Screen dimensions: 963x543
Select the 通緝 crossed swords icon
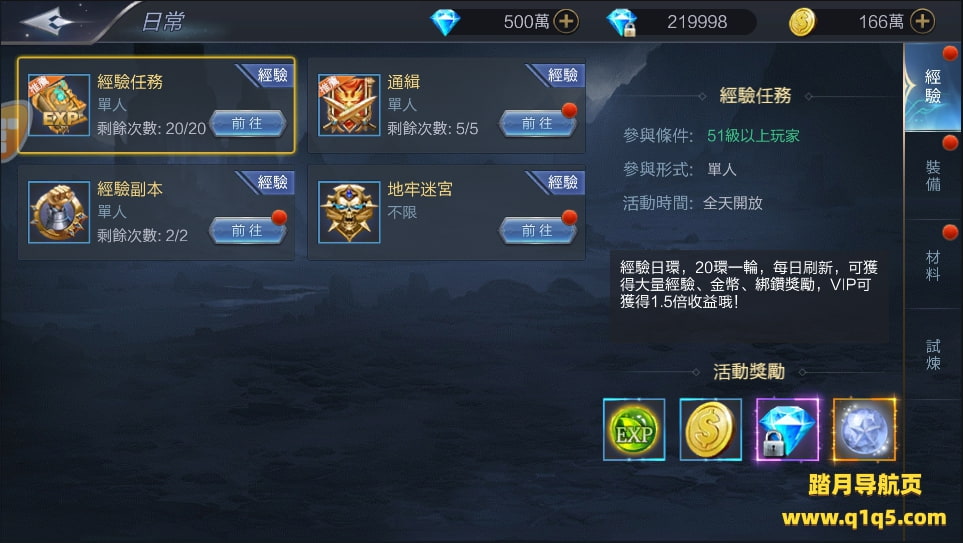pos(349,105)
